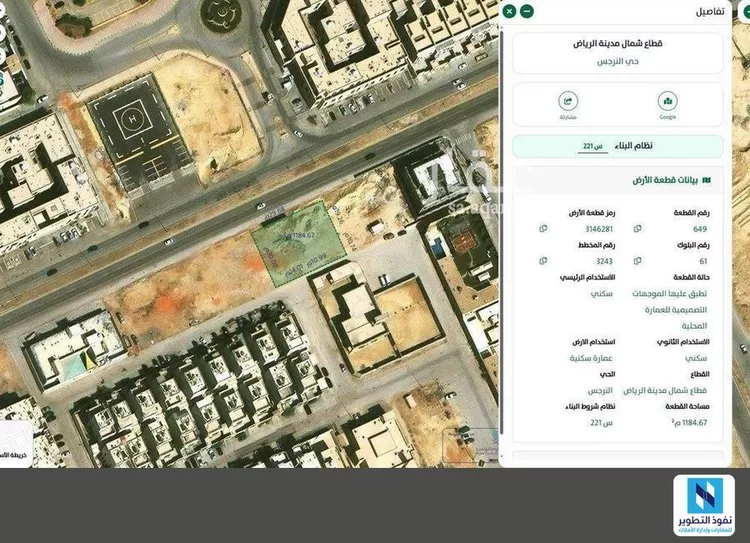Open the basemap switcher thumbnail
Image resolution: width=750 pixels, height=543 pixels.
pyautogui.click(x=15, y=444)
